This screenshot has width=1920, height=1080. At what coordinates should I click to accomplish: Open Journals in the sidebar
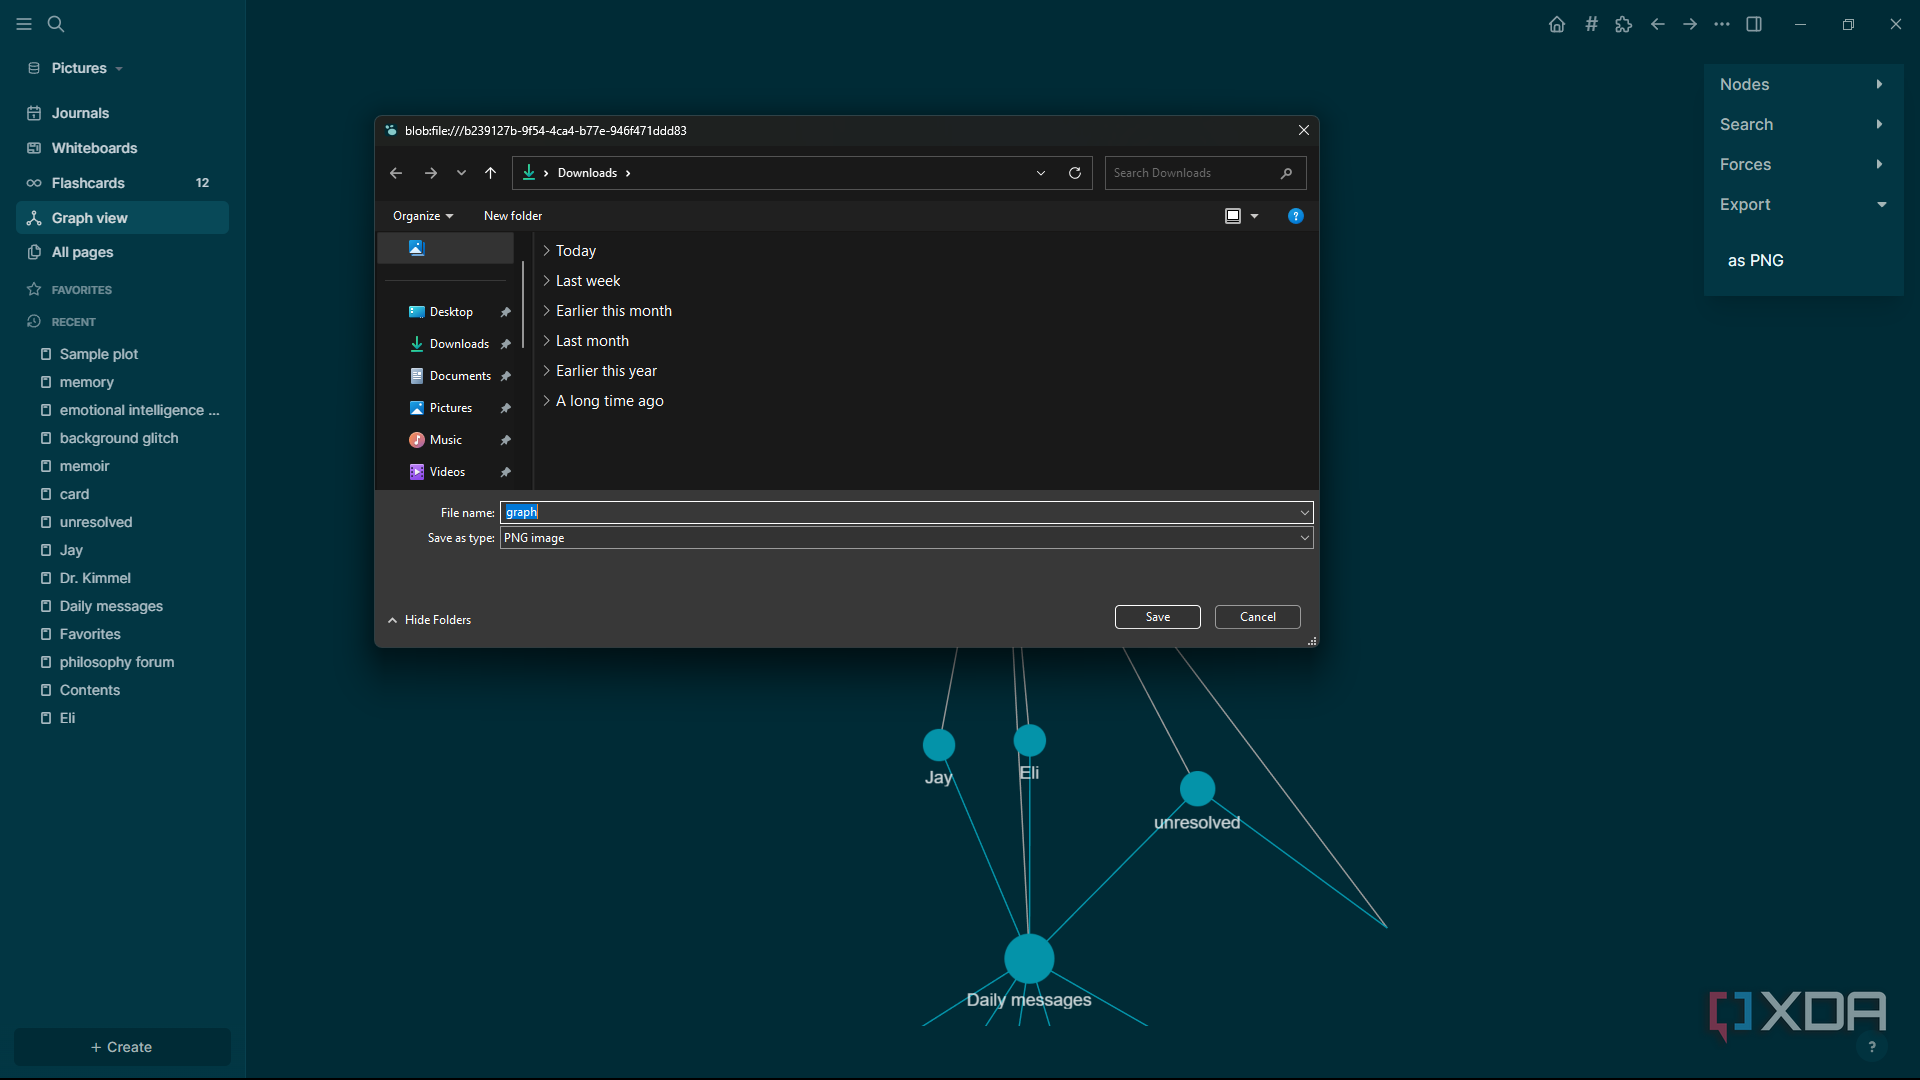point(122,113)
